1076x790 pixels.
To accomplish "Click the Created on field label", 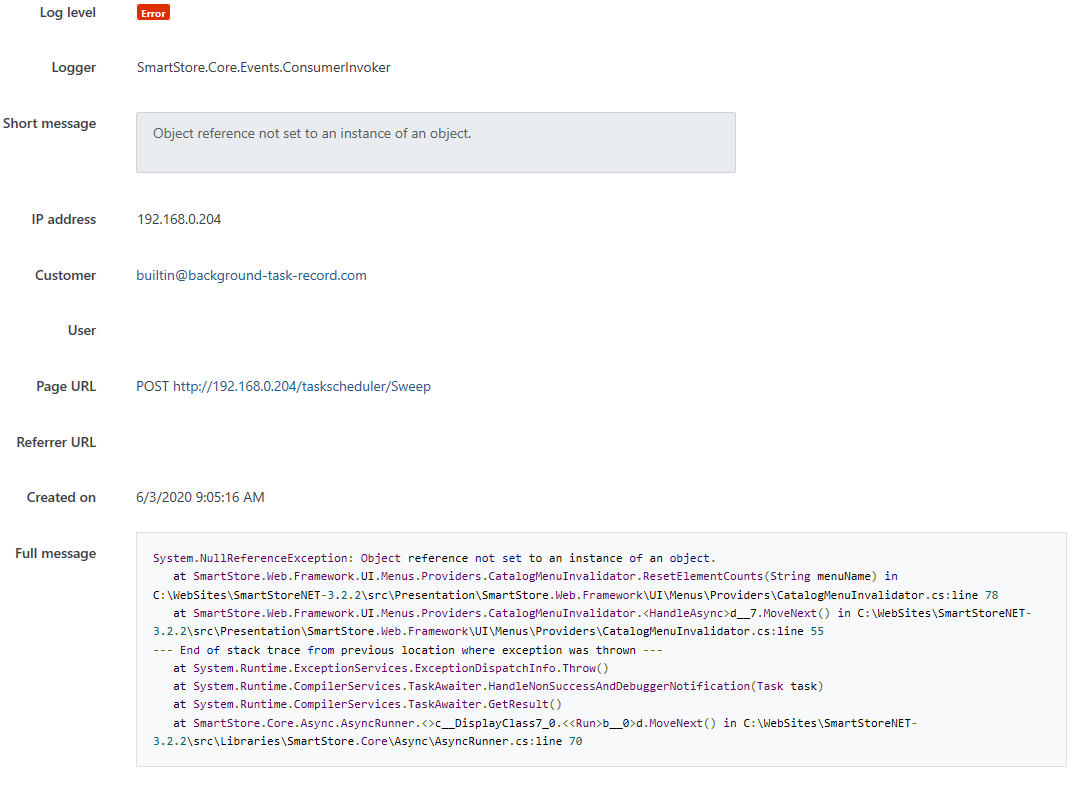I will [x=60, y=496].
